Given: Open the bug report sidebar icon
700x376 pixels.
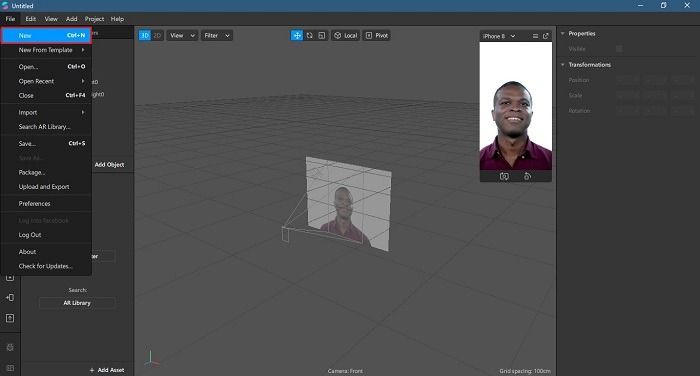Looking at the screenshot, I should pyautogui.click(x=10, y=347).
